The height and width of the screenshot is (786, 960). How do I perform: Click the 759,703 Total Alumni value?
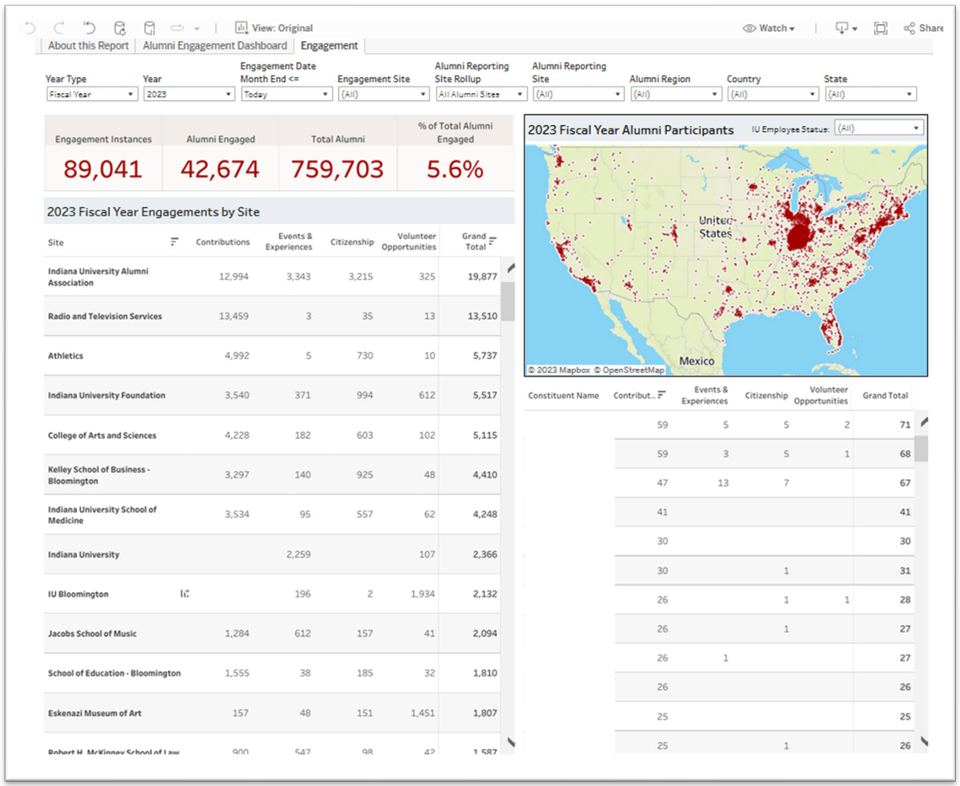(x=337, y=169)
